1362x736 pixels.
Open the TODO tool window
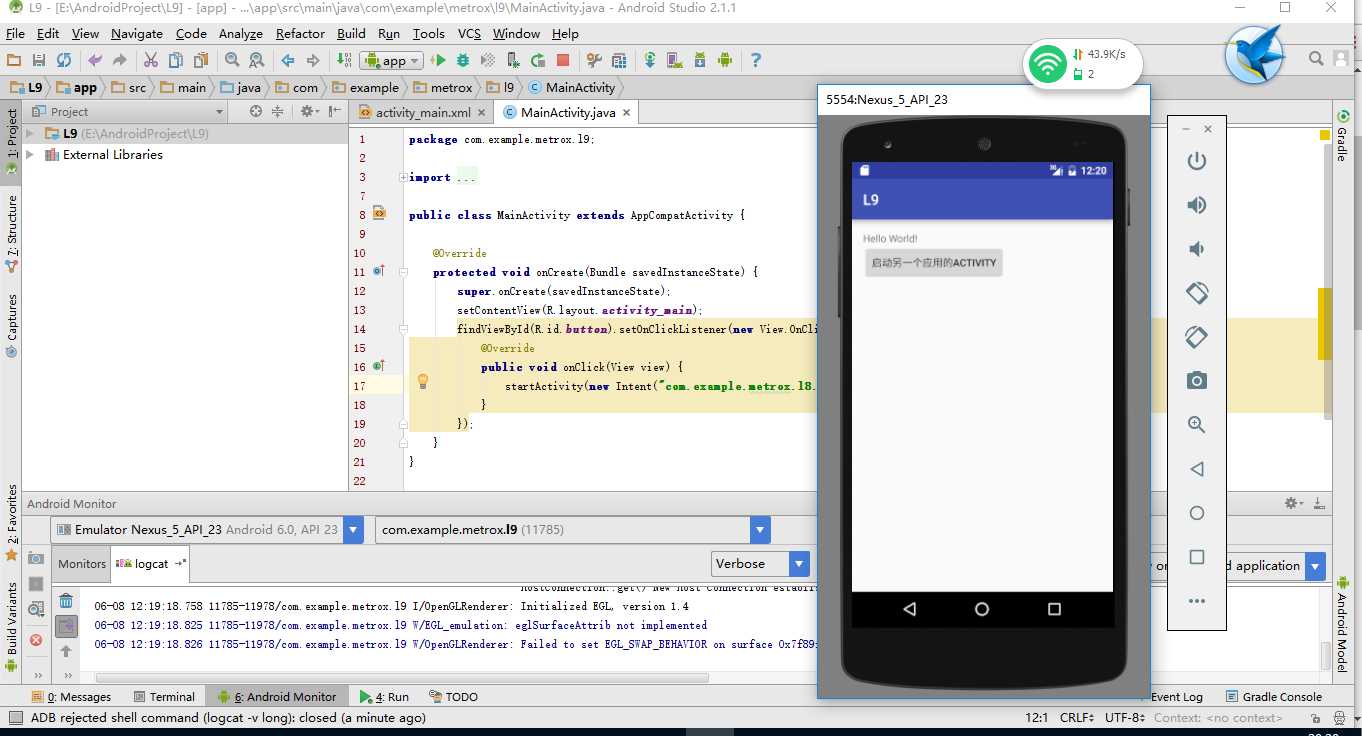(454, 697)
